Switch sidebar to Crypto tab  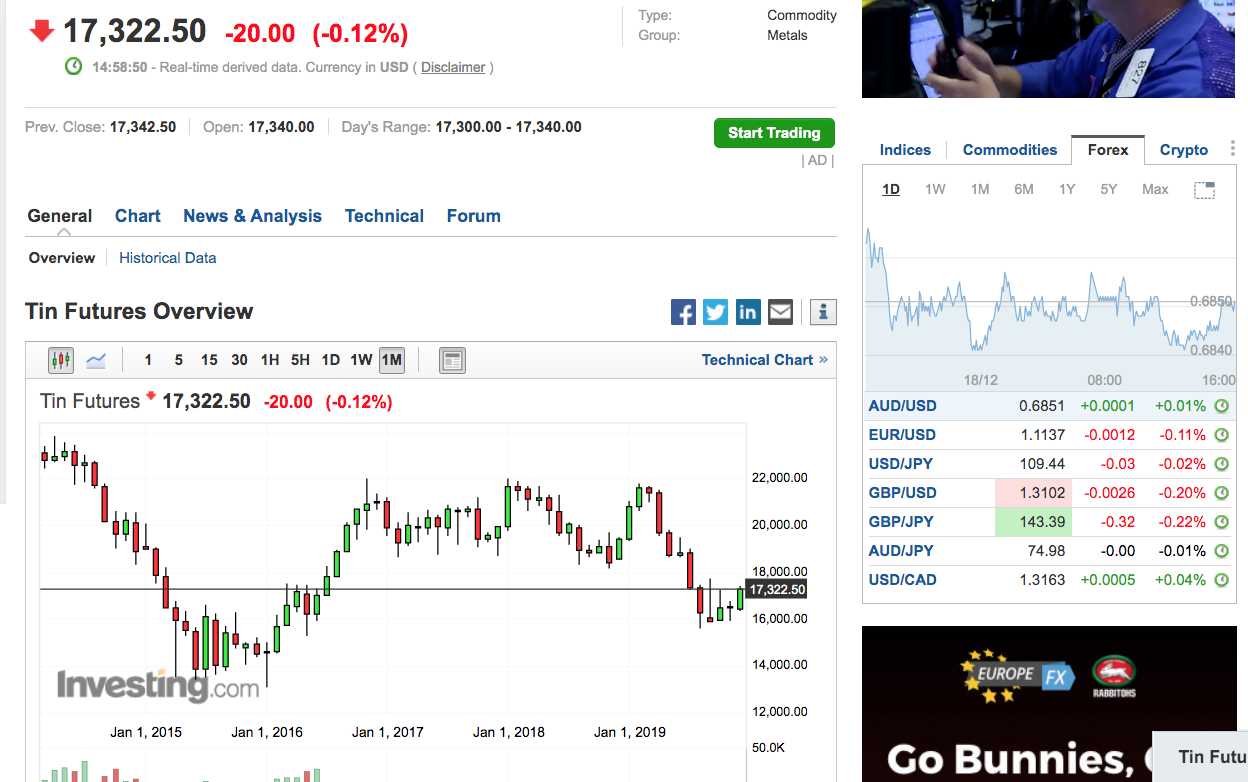click(1184, 150)
